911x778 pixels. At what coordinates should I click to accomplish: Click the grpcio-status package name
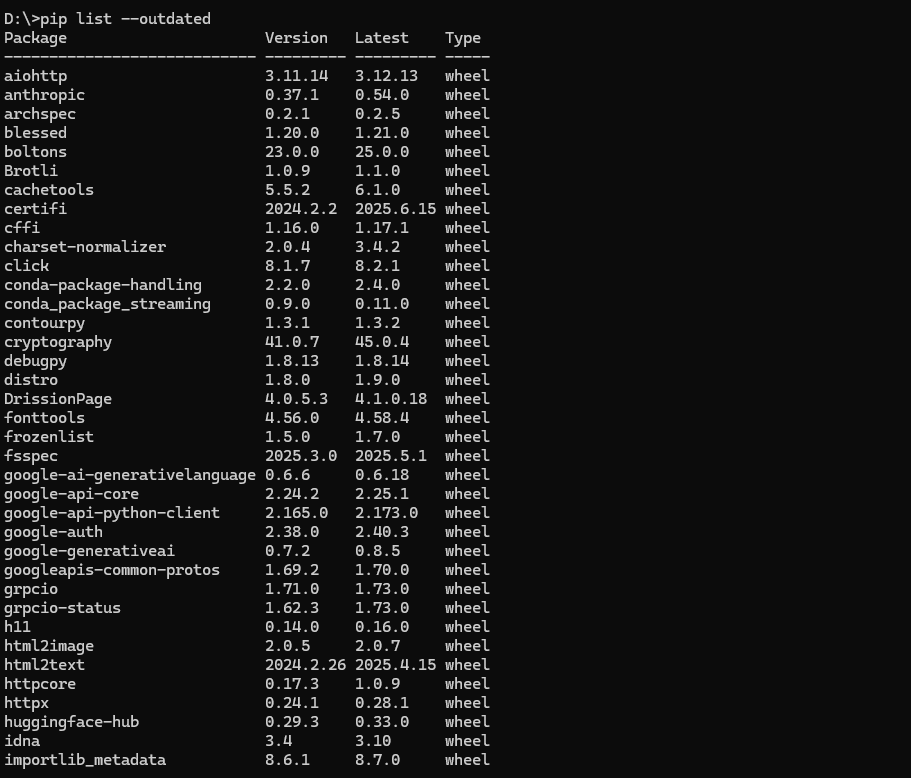(x=63, y=608)
